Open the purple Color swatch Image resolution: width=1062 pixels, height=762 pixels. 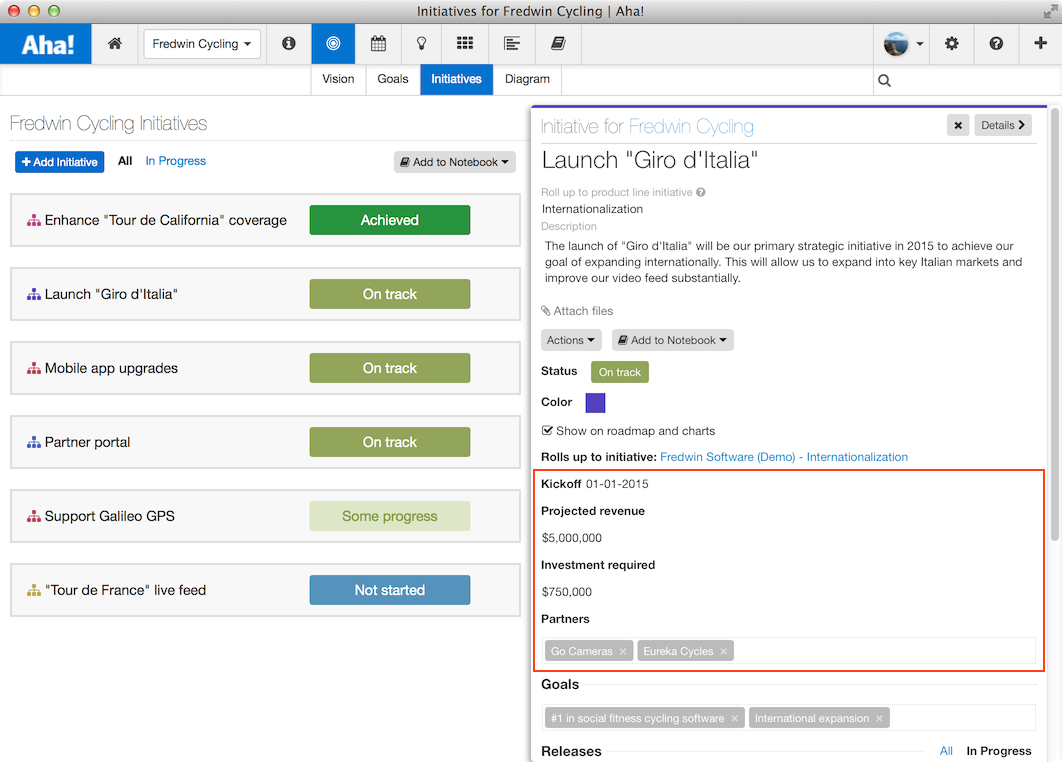595,403
